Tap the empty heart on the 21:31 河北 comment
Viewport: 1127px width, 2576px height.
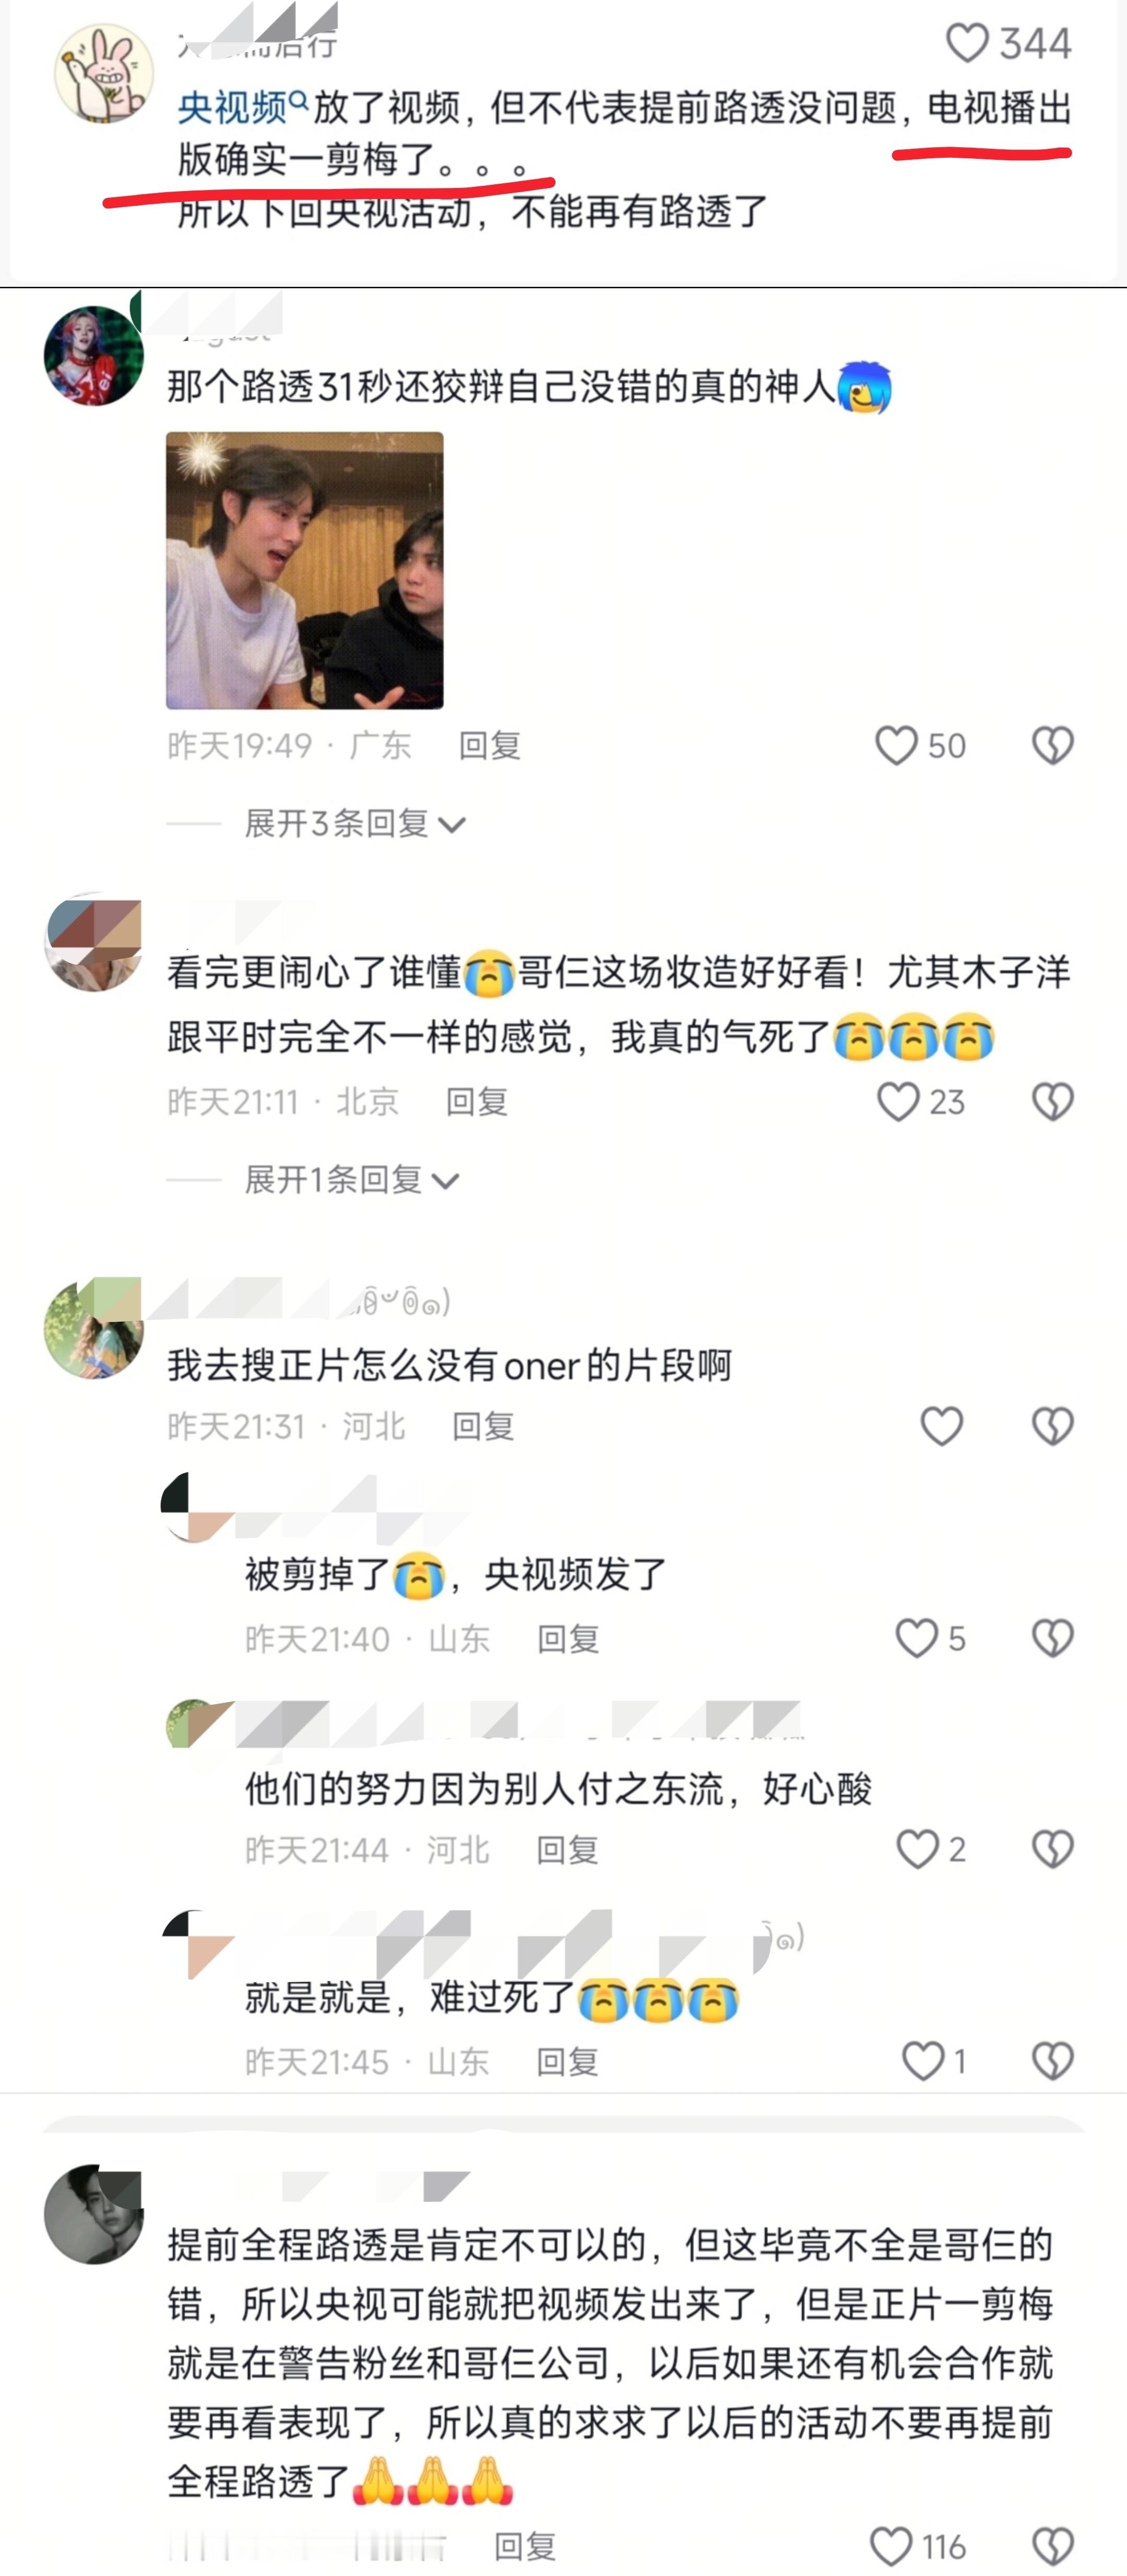pos(941,1425)
